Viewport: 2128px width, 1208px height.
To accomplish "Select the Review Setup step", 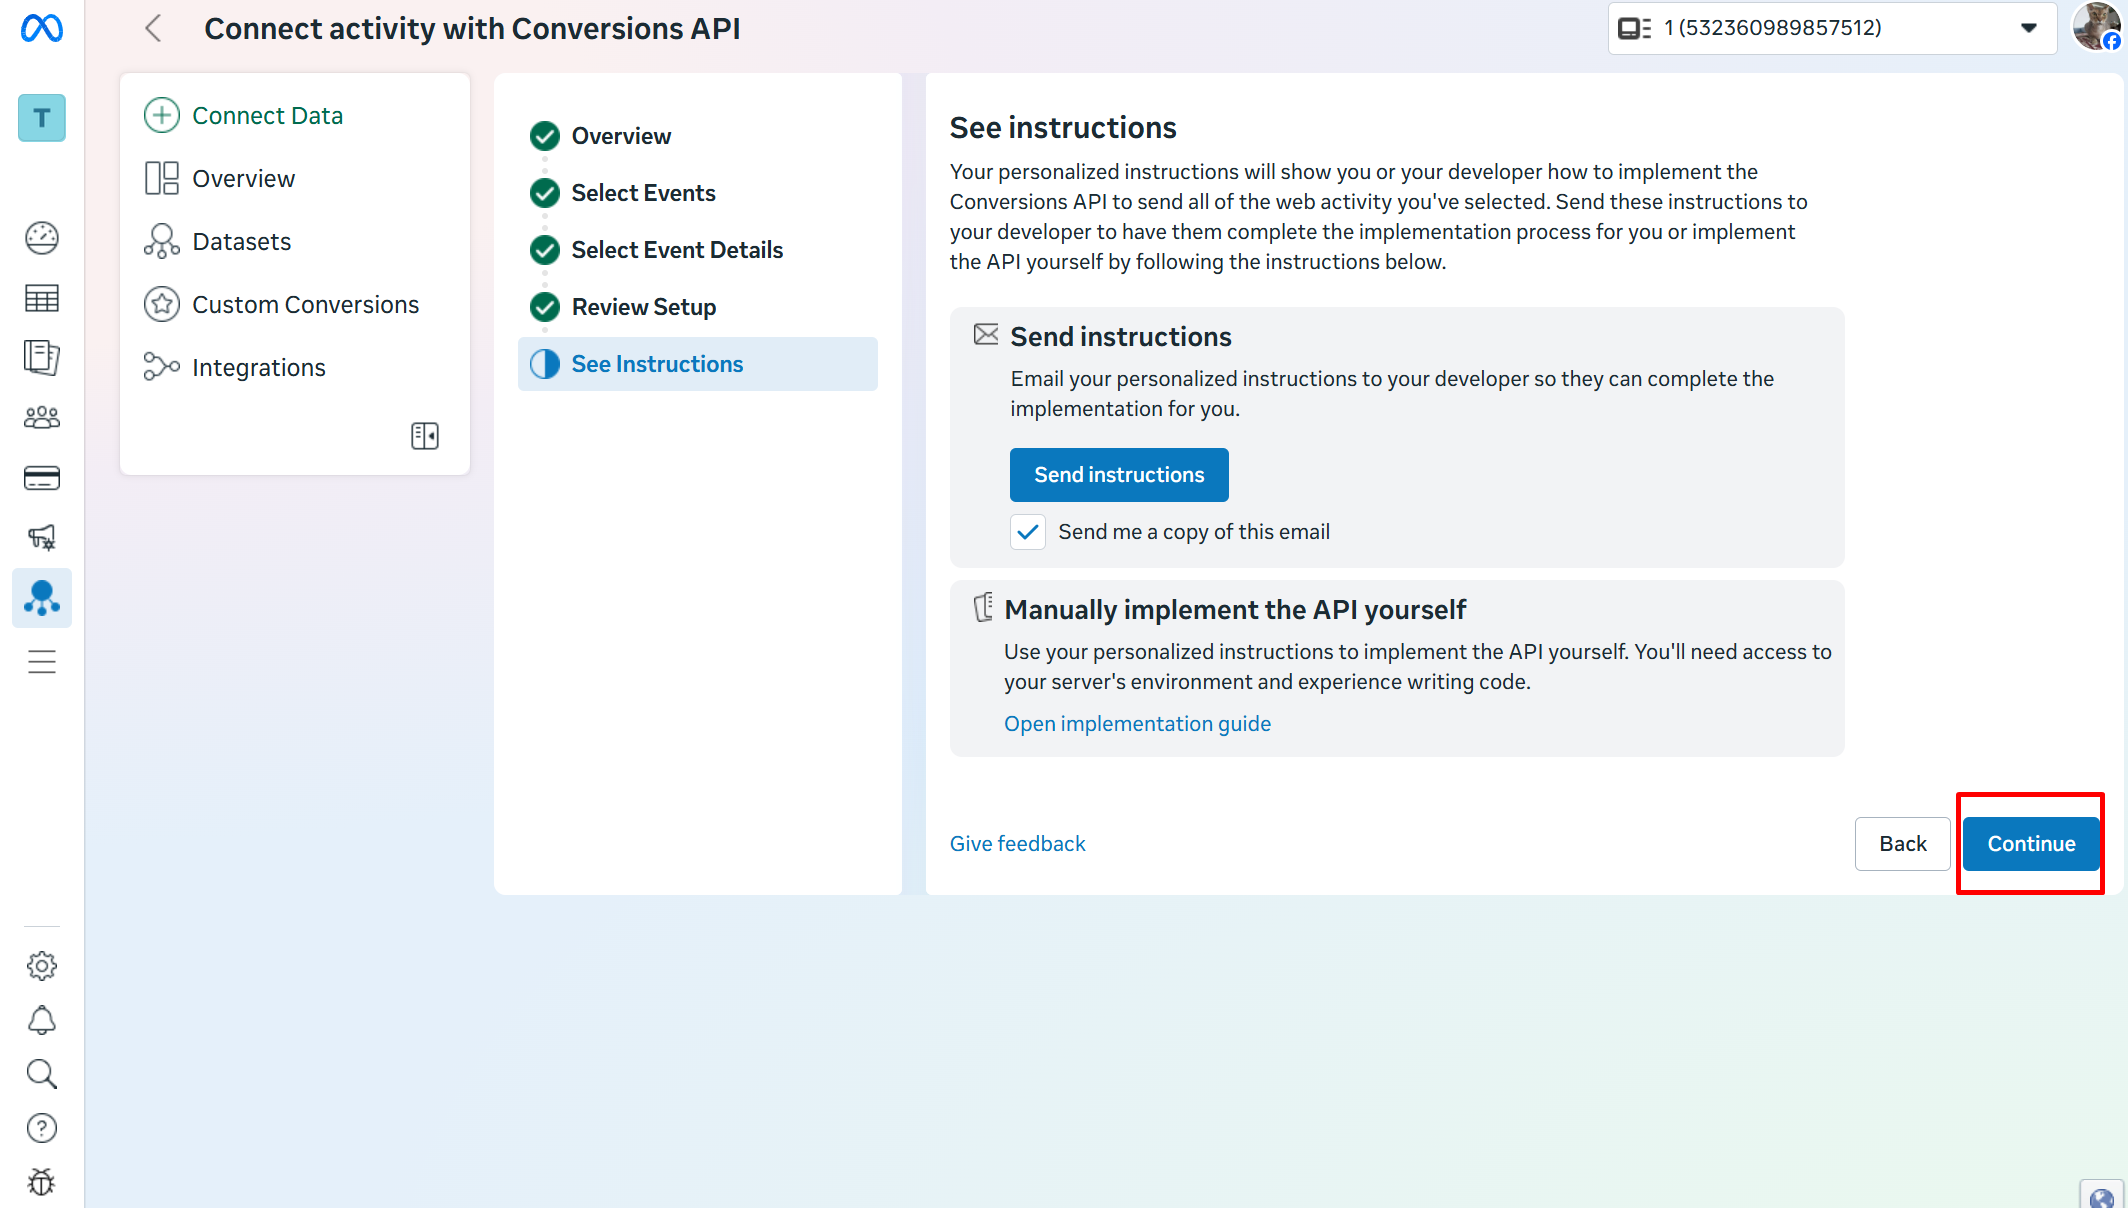I will pyautogui.click(x=643, y=307).
